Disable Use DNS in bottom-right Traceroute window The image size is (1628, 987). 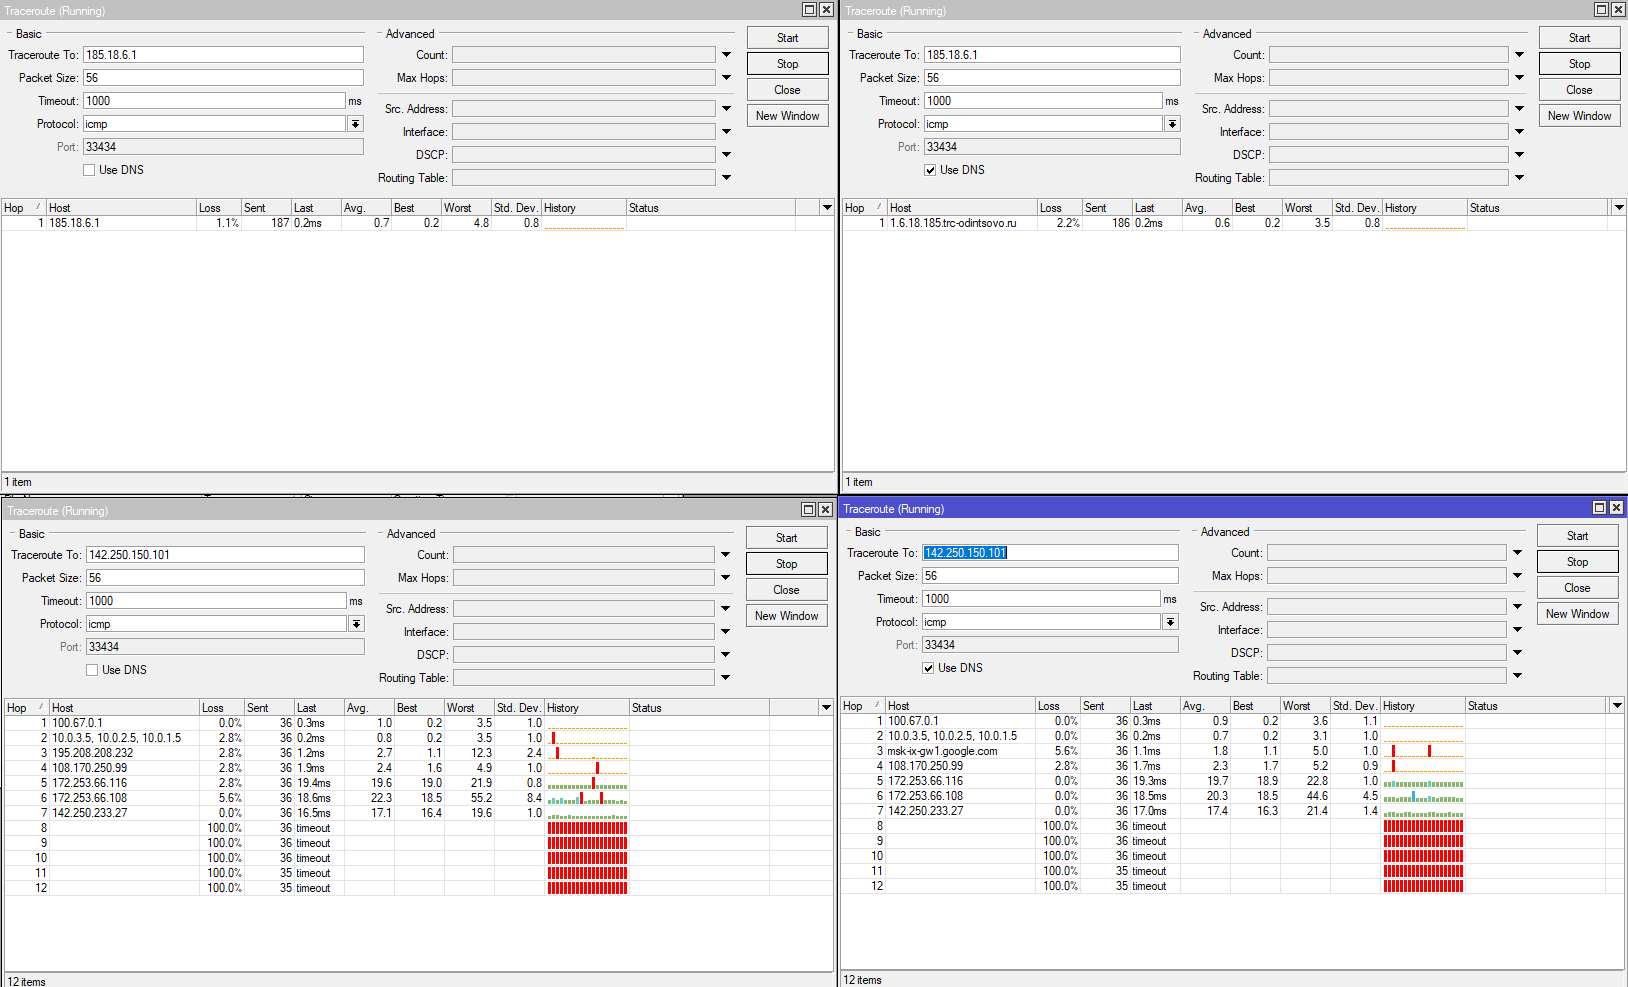928,668
